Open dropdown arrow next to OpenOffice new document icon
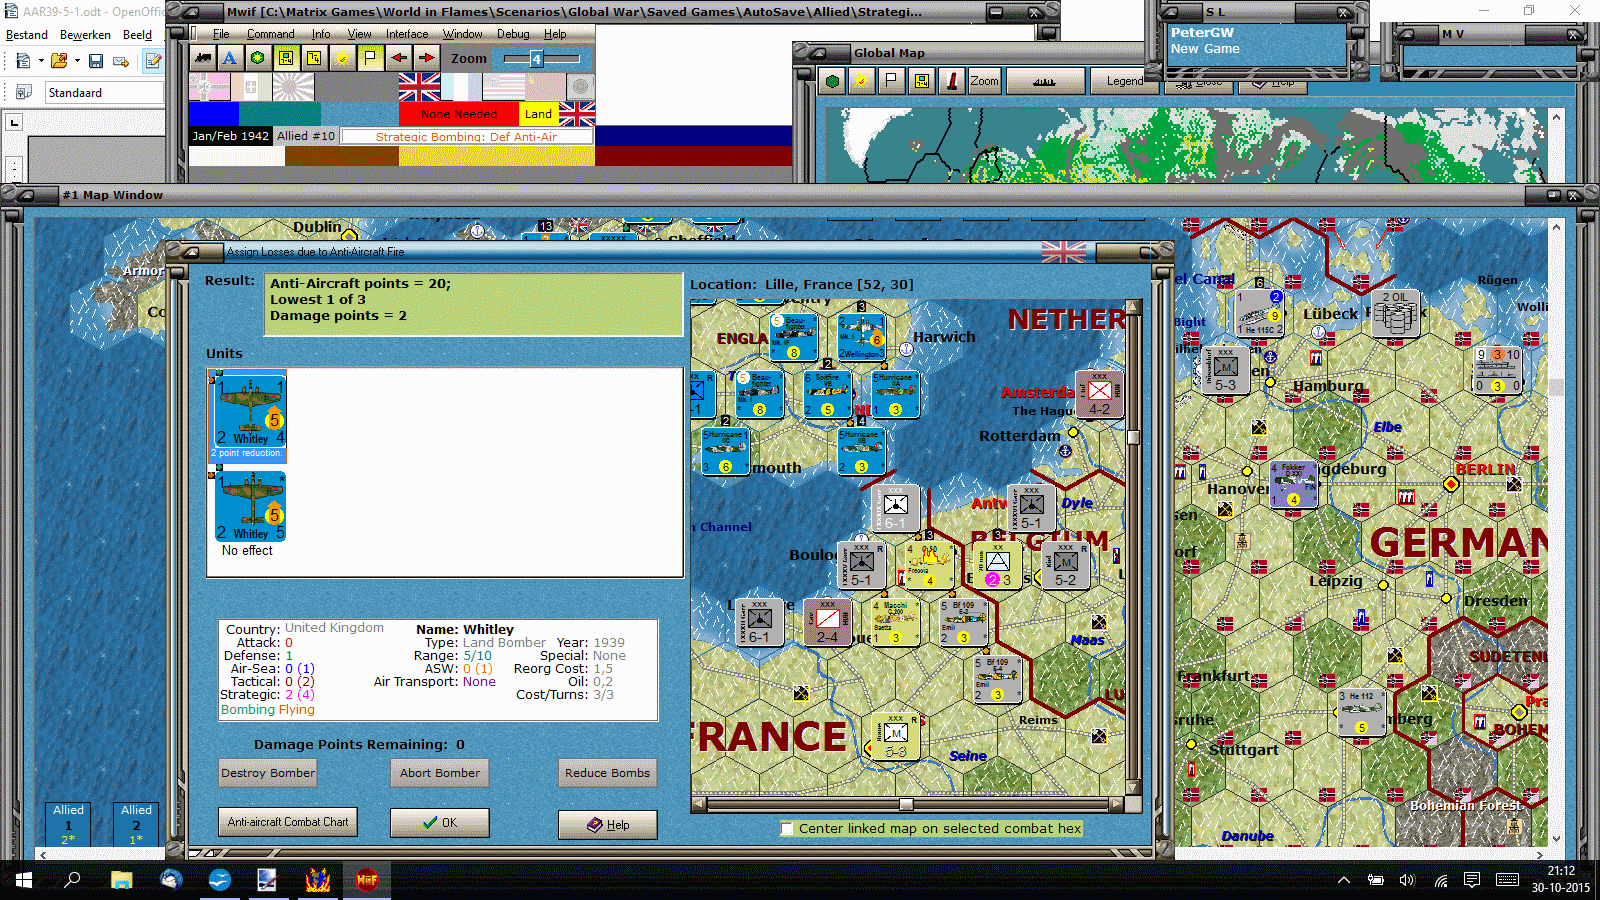1600x900 pixels. [41, 61]
